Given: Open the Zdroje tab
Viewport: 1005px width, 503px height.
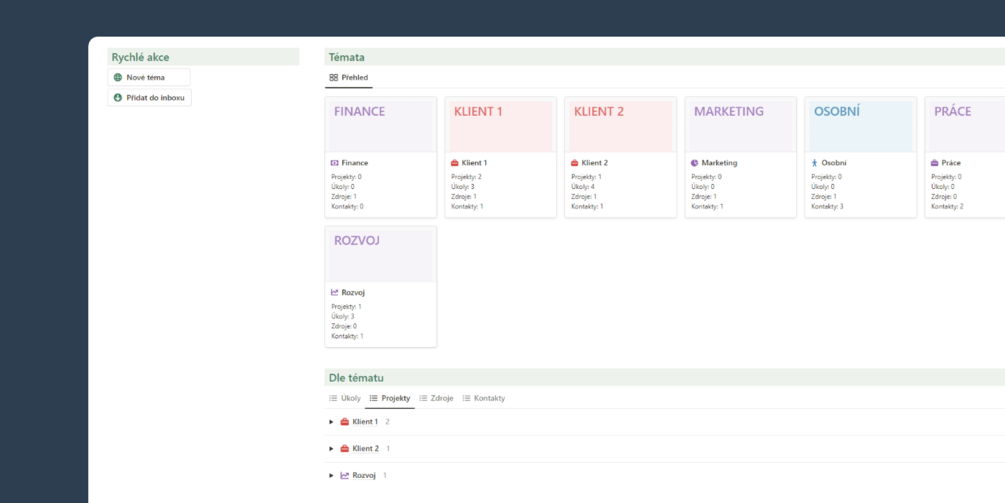Looking at the screenshot, I should (436, 398).
